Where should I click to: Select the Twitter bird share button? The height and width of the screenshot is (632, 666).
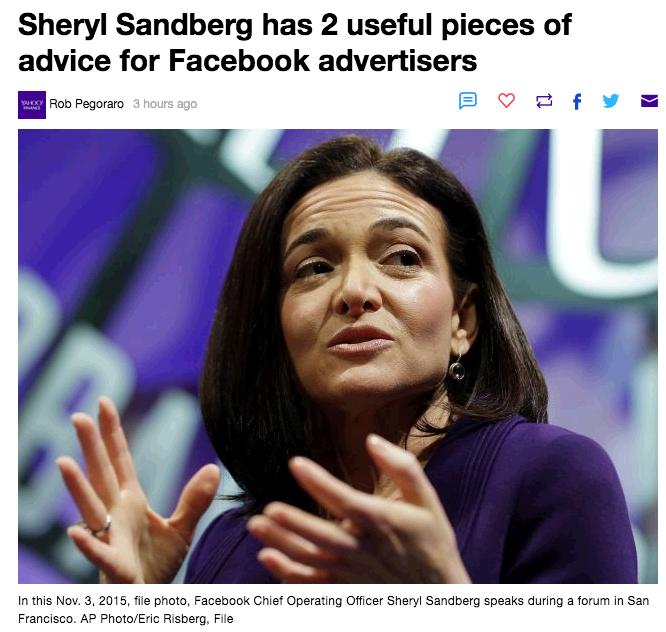pyautogui.click(x=611, y=101)
